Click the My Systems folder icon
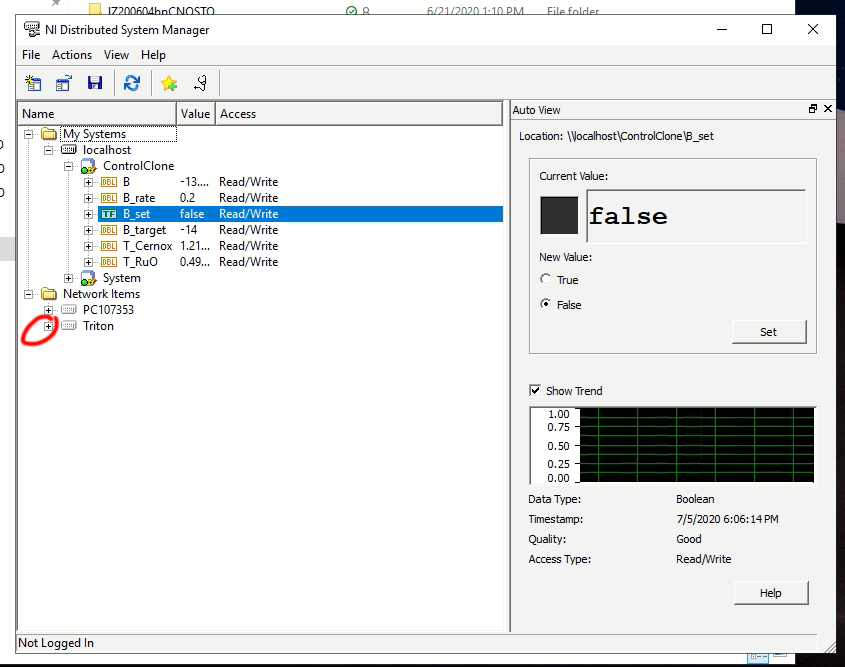 (49, 134)
